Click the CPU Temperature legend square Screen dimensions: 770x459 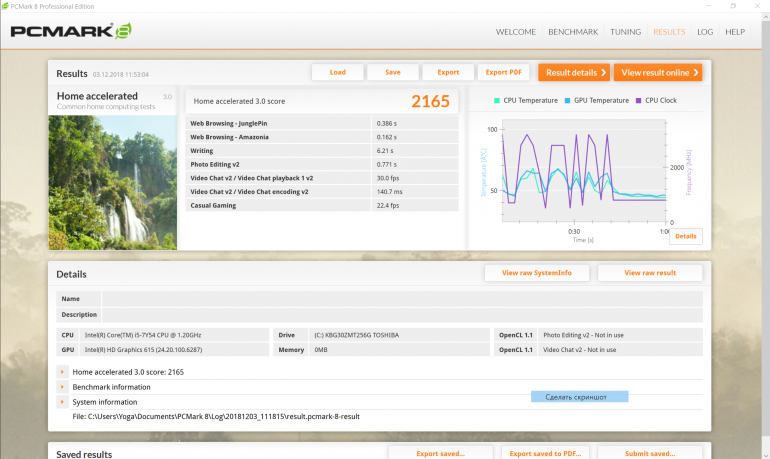[x=497, y=100]
